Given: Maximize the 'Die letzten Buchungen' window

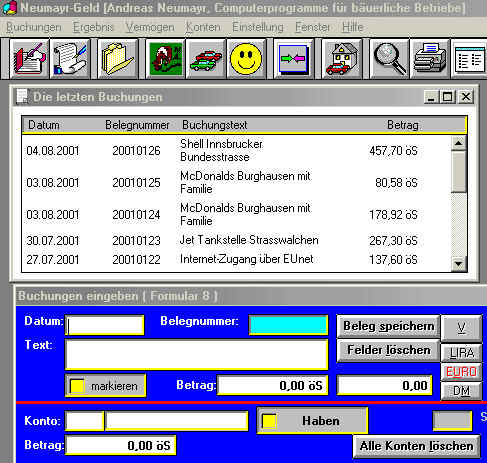Looking at the screenshot, I should [448, 97].
